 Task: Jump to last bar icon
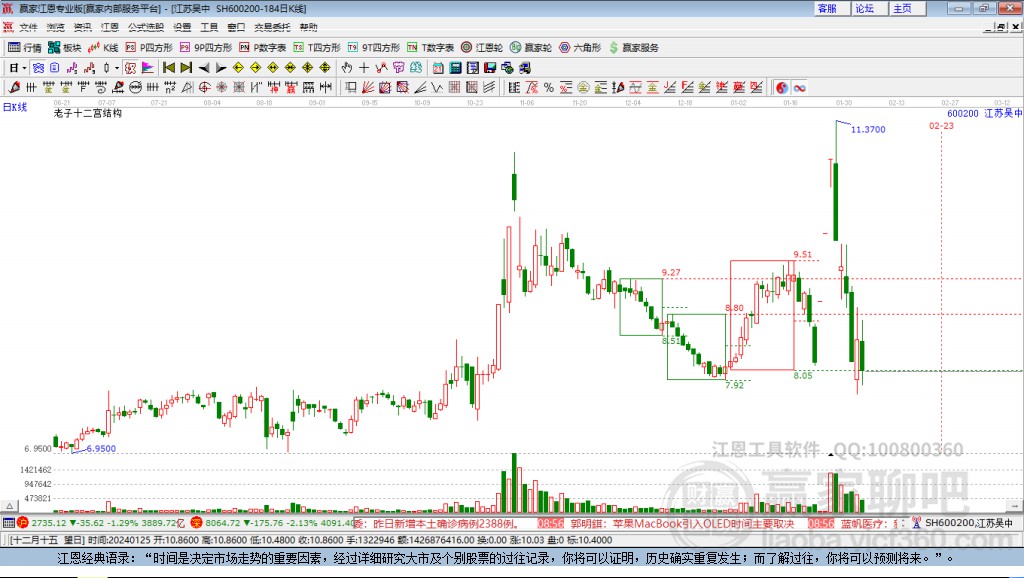(186, 68)
